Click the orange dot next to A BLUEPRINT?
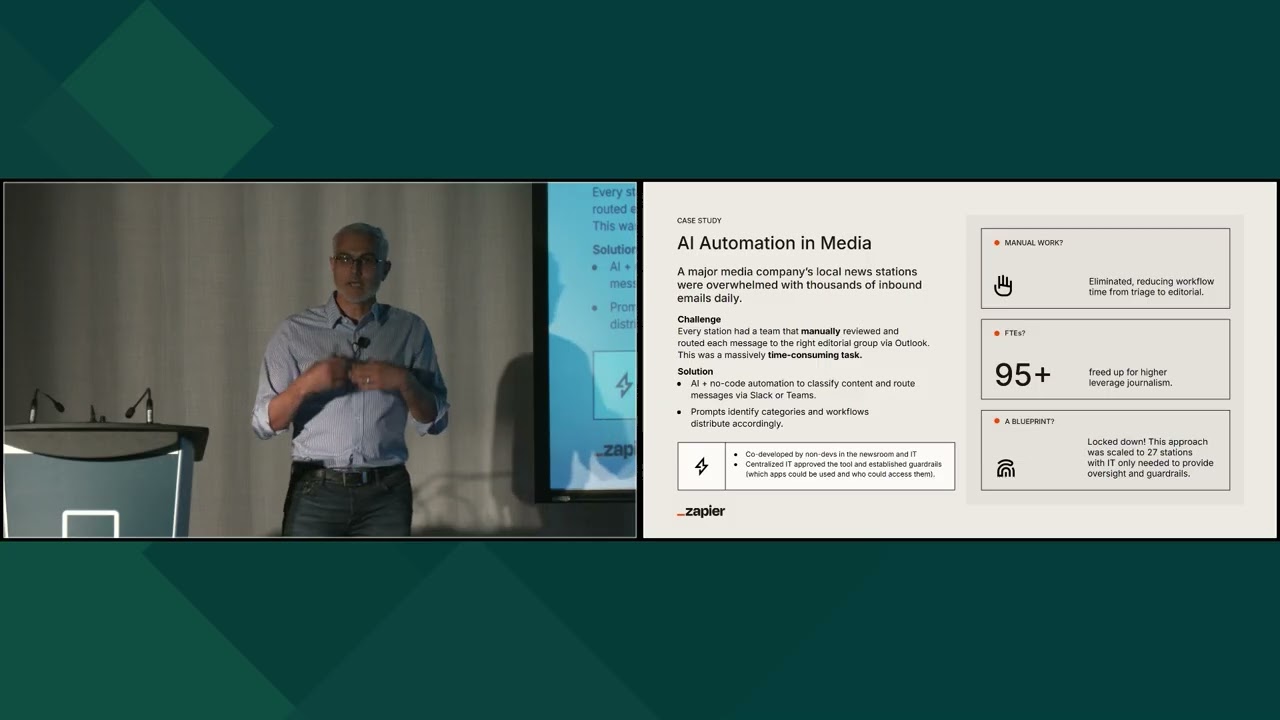Image resolution: width=1280 pixels, height=720 pixels. (x=997, y=422)
